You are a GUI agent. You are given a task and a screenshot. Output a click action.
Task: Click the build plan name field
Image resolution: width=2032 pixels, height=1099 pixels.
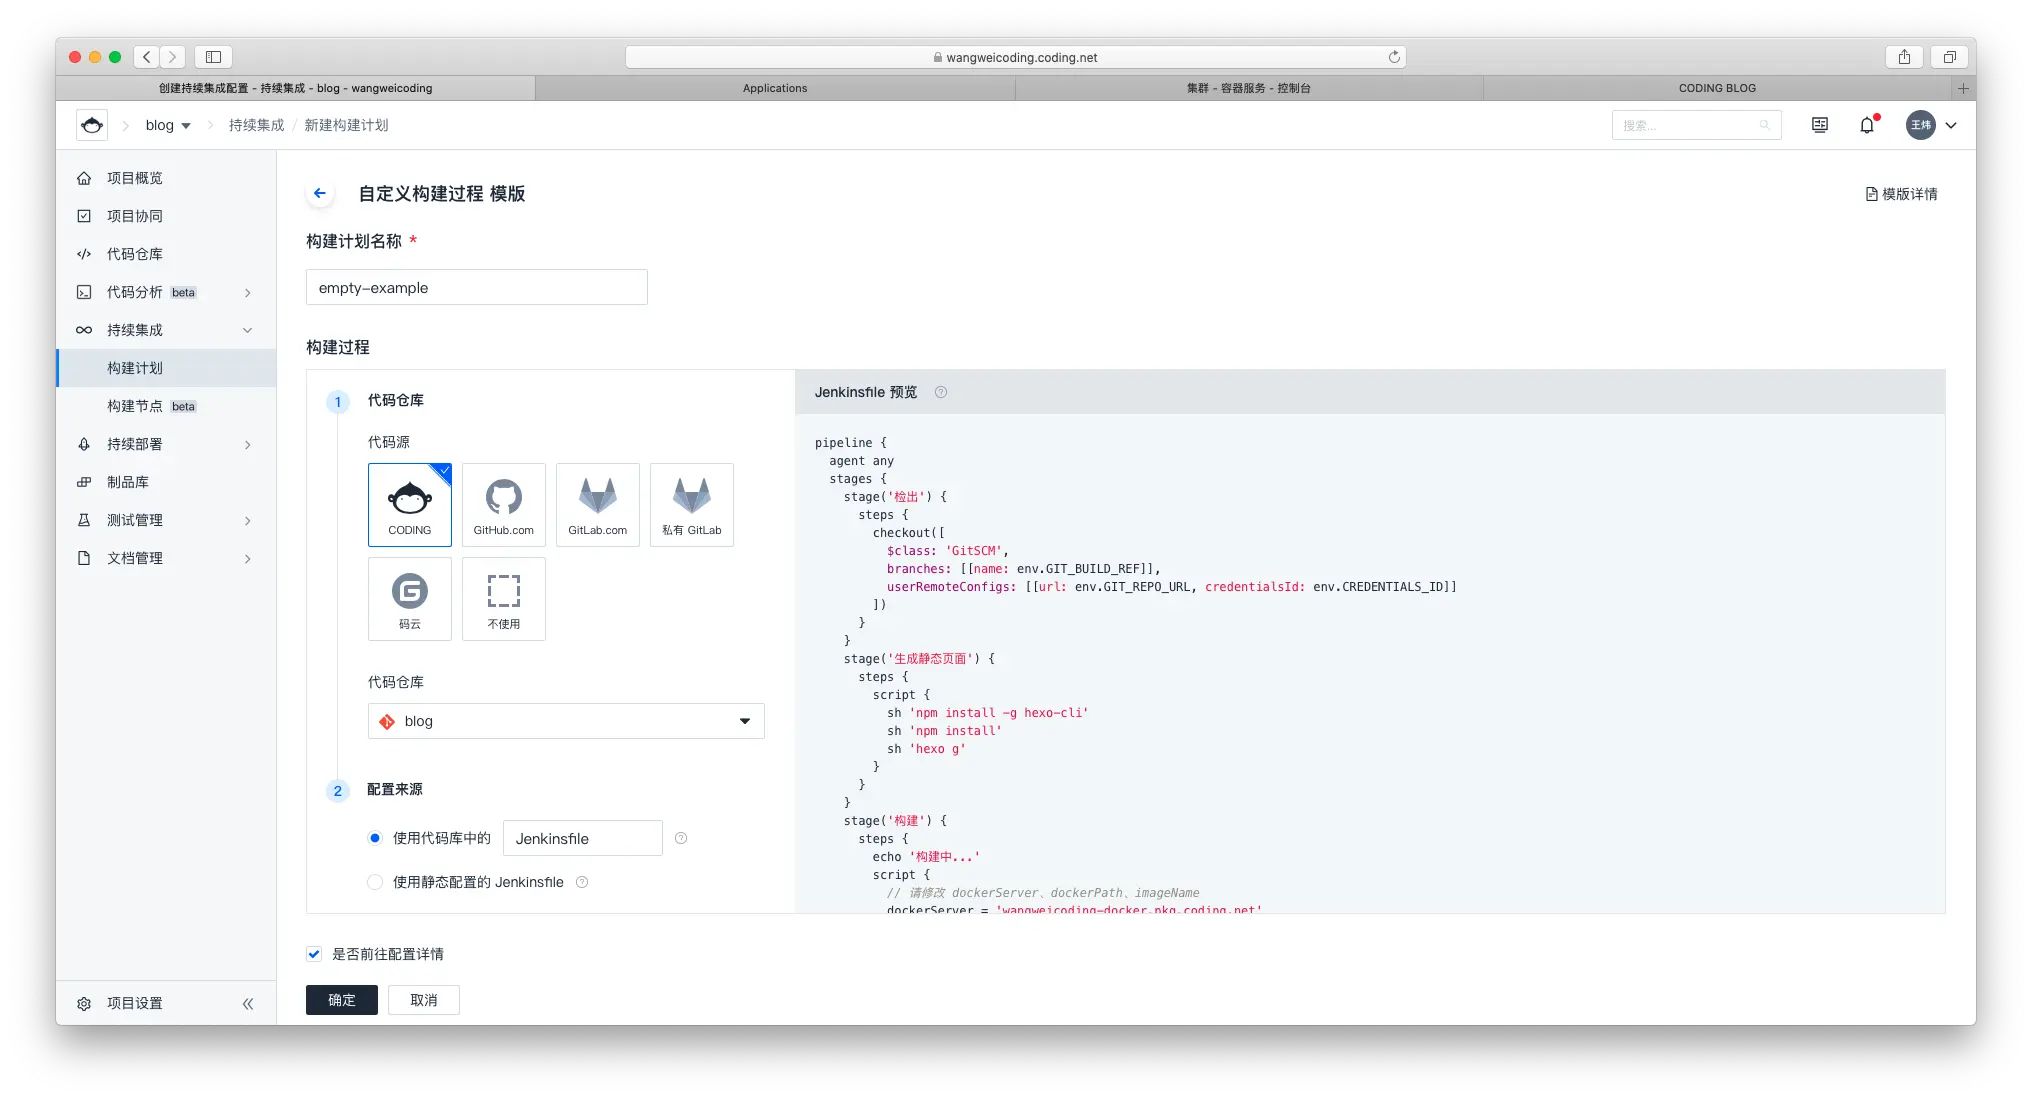[476, 288]
